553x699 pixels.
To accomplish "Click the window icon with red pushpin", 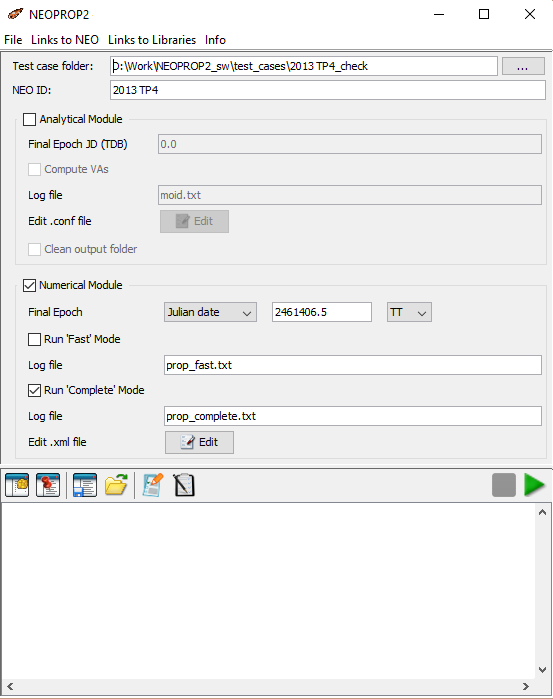I will click(x=48, y=485).
